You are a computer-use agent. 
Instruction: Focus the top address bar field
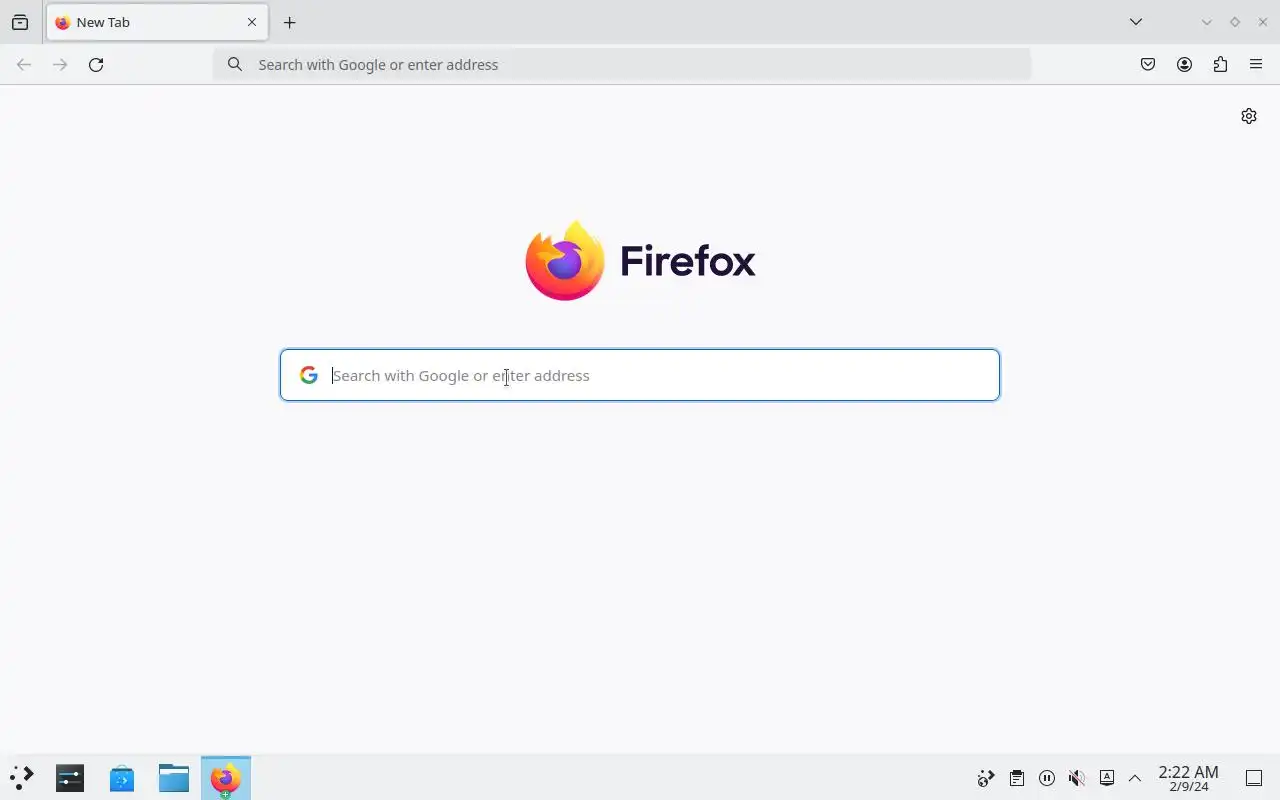point(622,65)
